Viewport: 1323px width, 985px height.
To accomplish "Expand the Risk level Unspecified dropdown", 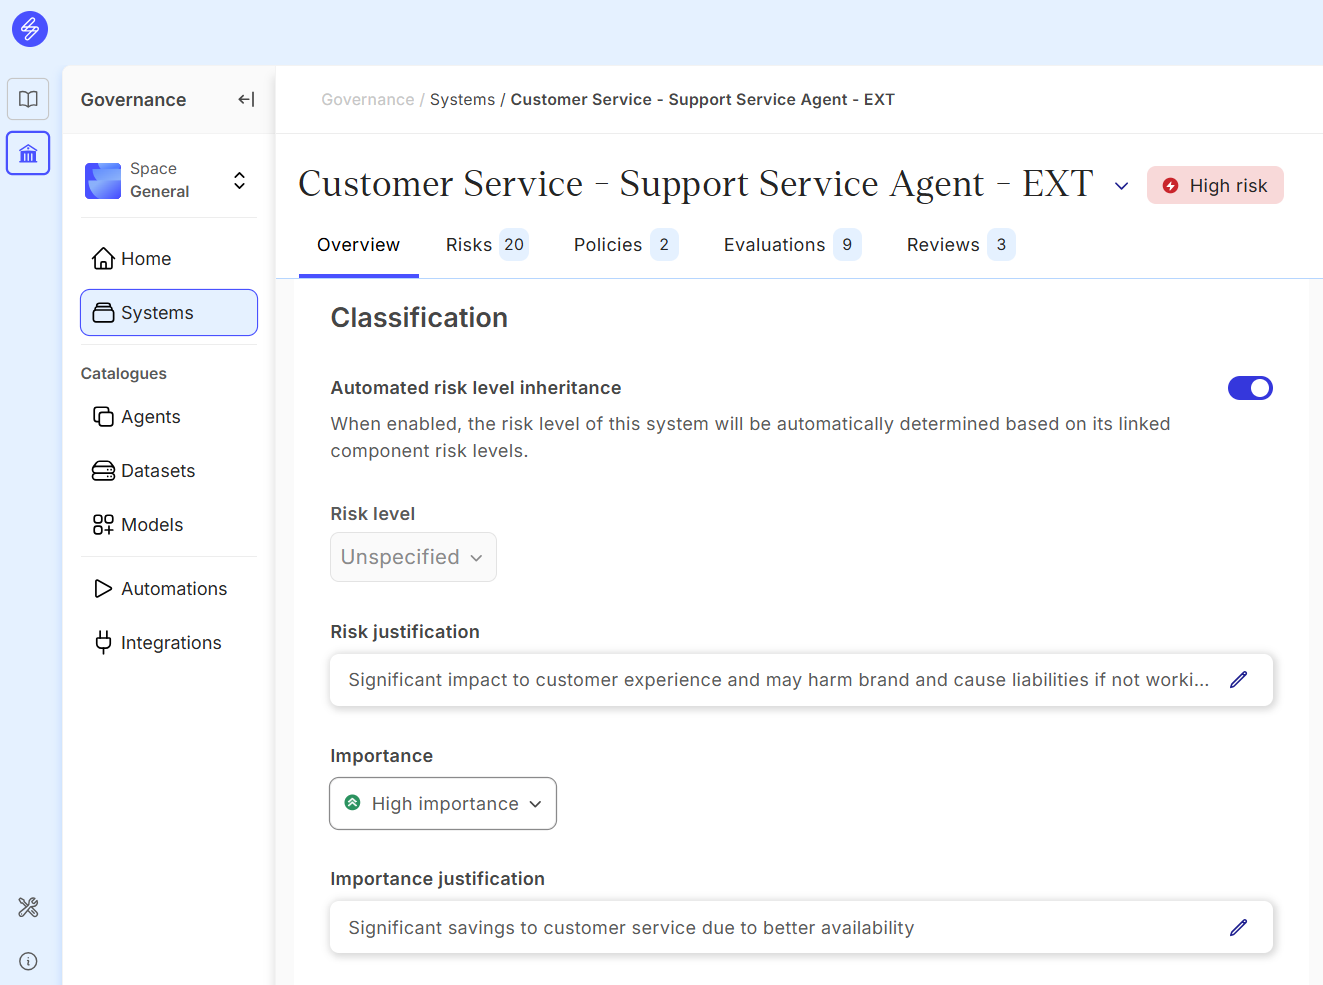I will (413, 557).
